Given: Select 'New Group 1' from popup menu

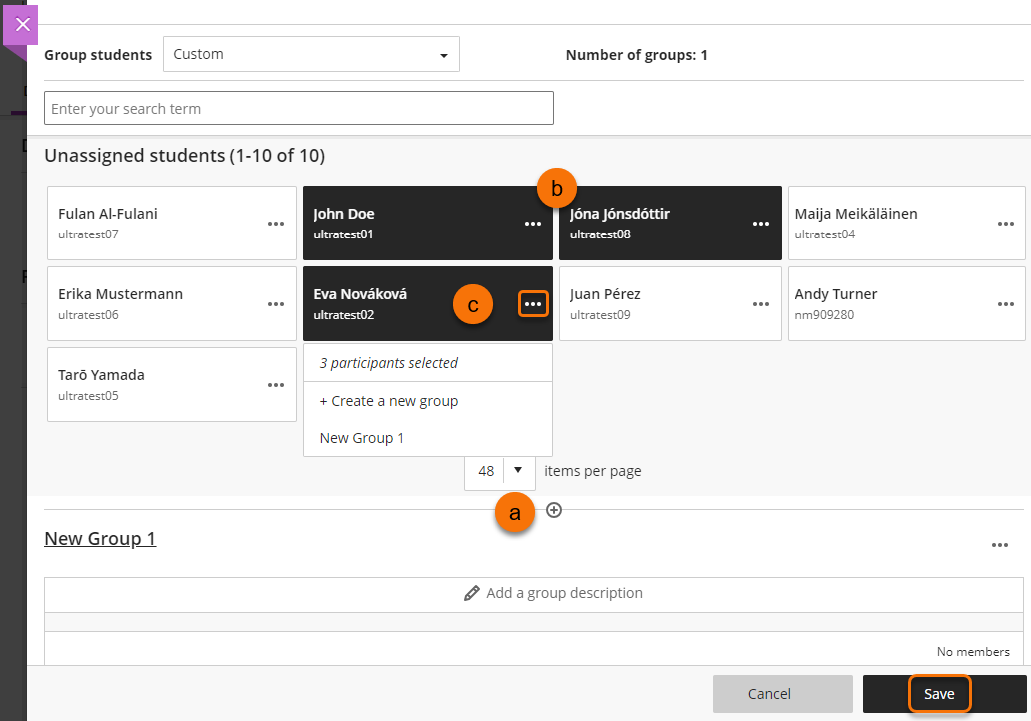Looking at the screenshot, I should [362, 438].
